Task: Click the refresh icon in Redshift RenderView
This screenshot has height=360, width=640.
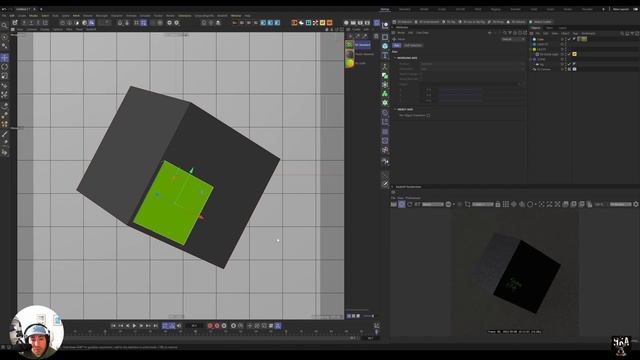Action: 410,204
